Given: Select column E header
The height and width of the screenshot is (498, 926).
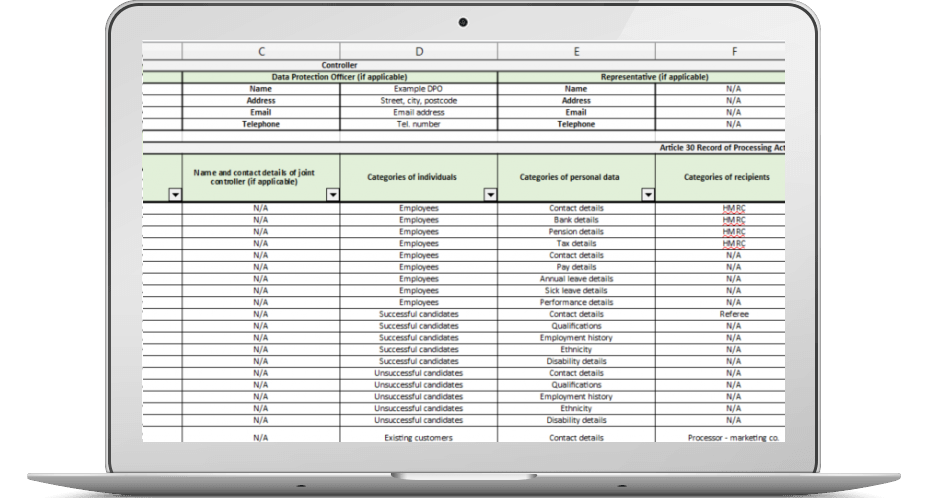Looking at the screenshot, I should click(576, 51).
